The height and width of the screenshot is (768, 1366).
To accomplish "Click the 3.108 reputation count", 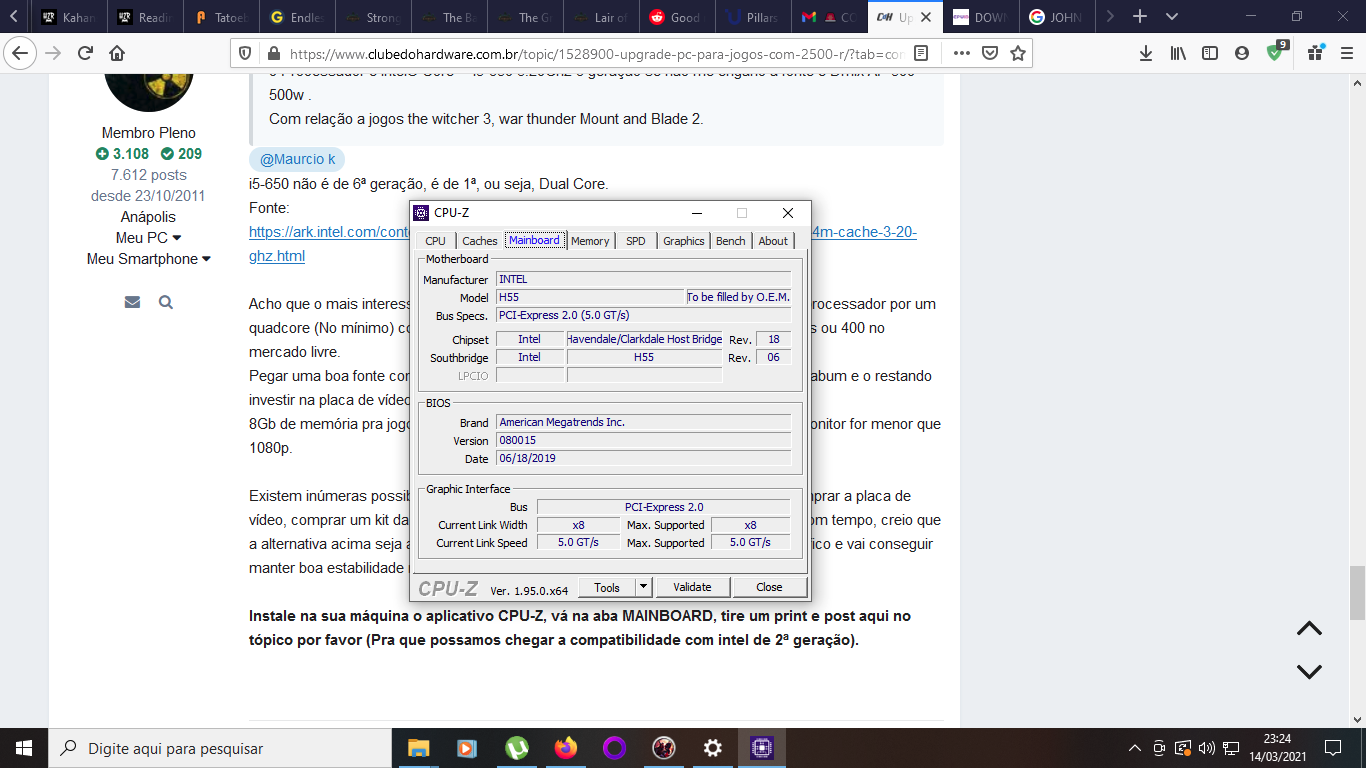I will click(x=122, y=154).
